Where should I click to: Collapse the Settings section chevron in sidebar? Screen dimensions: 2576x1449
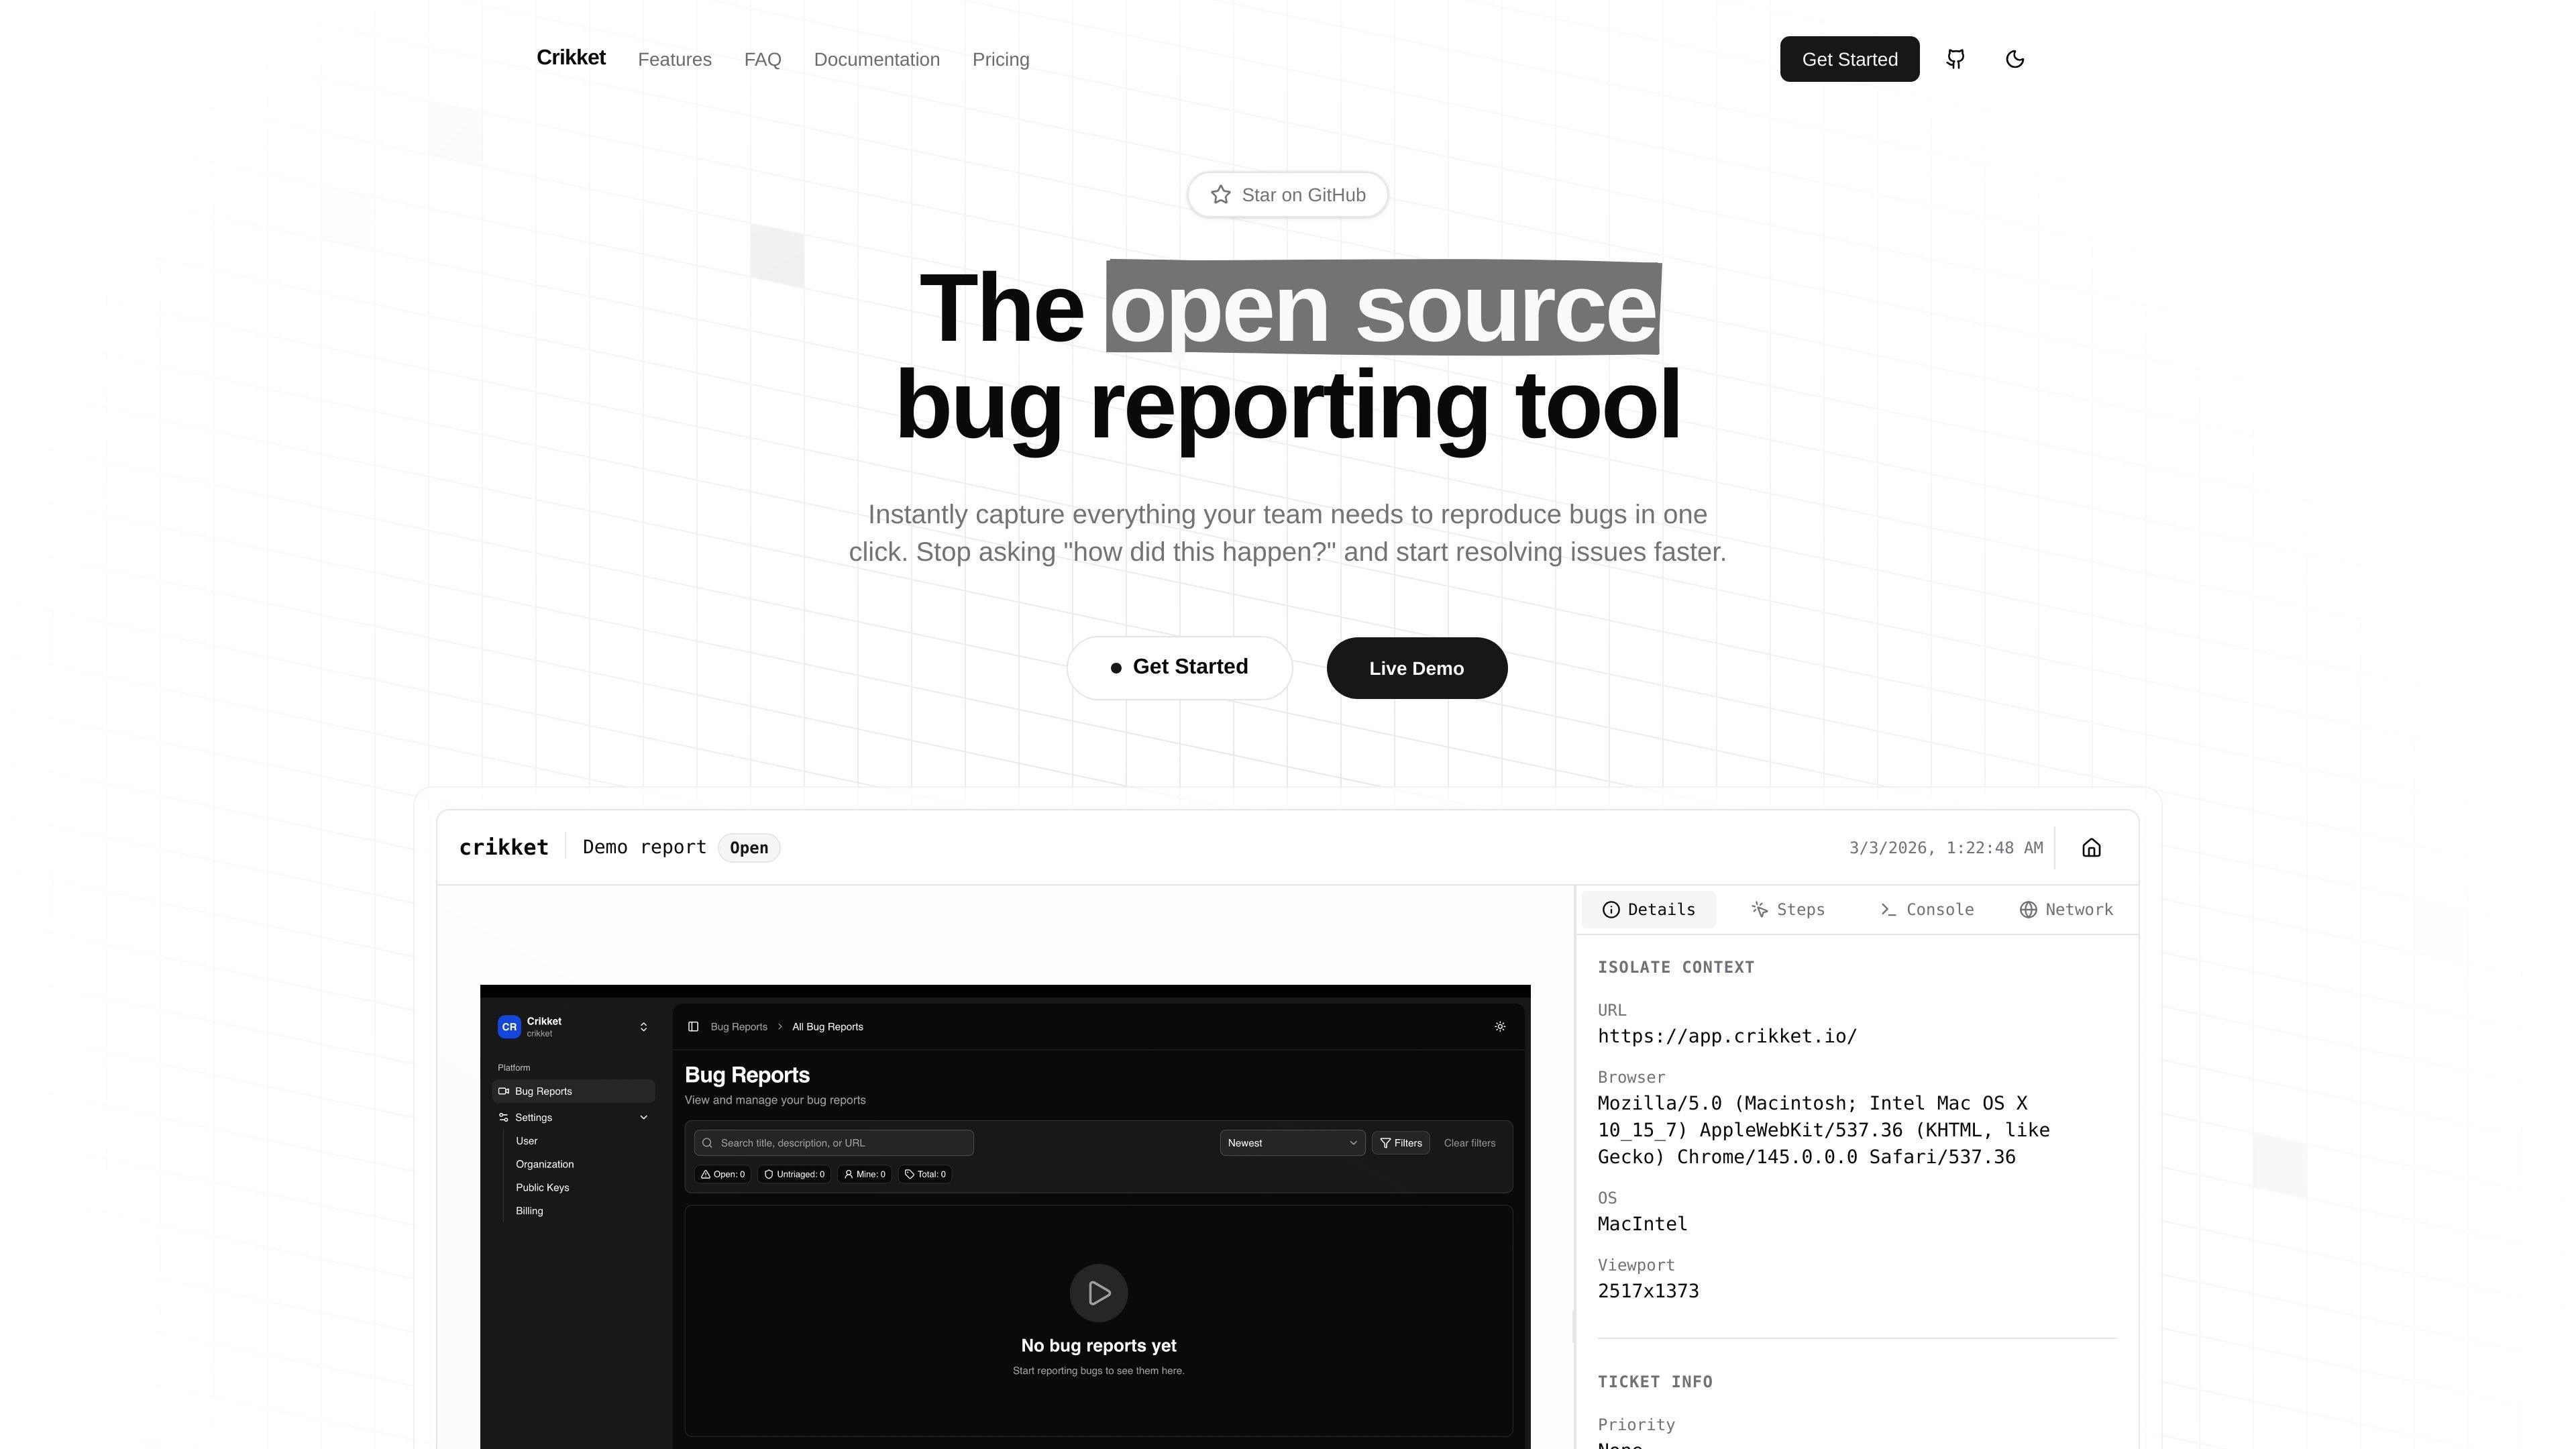[x=643, y=1117]
